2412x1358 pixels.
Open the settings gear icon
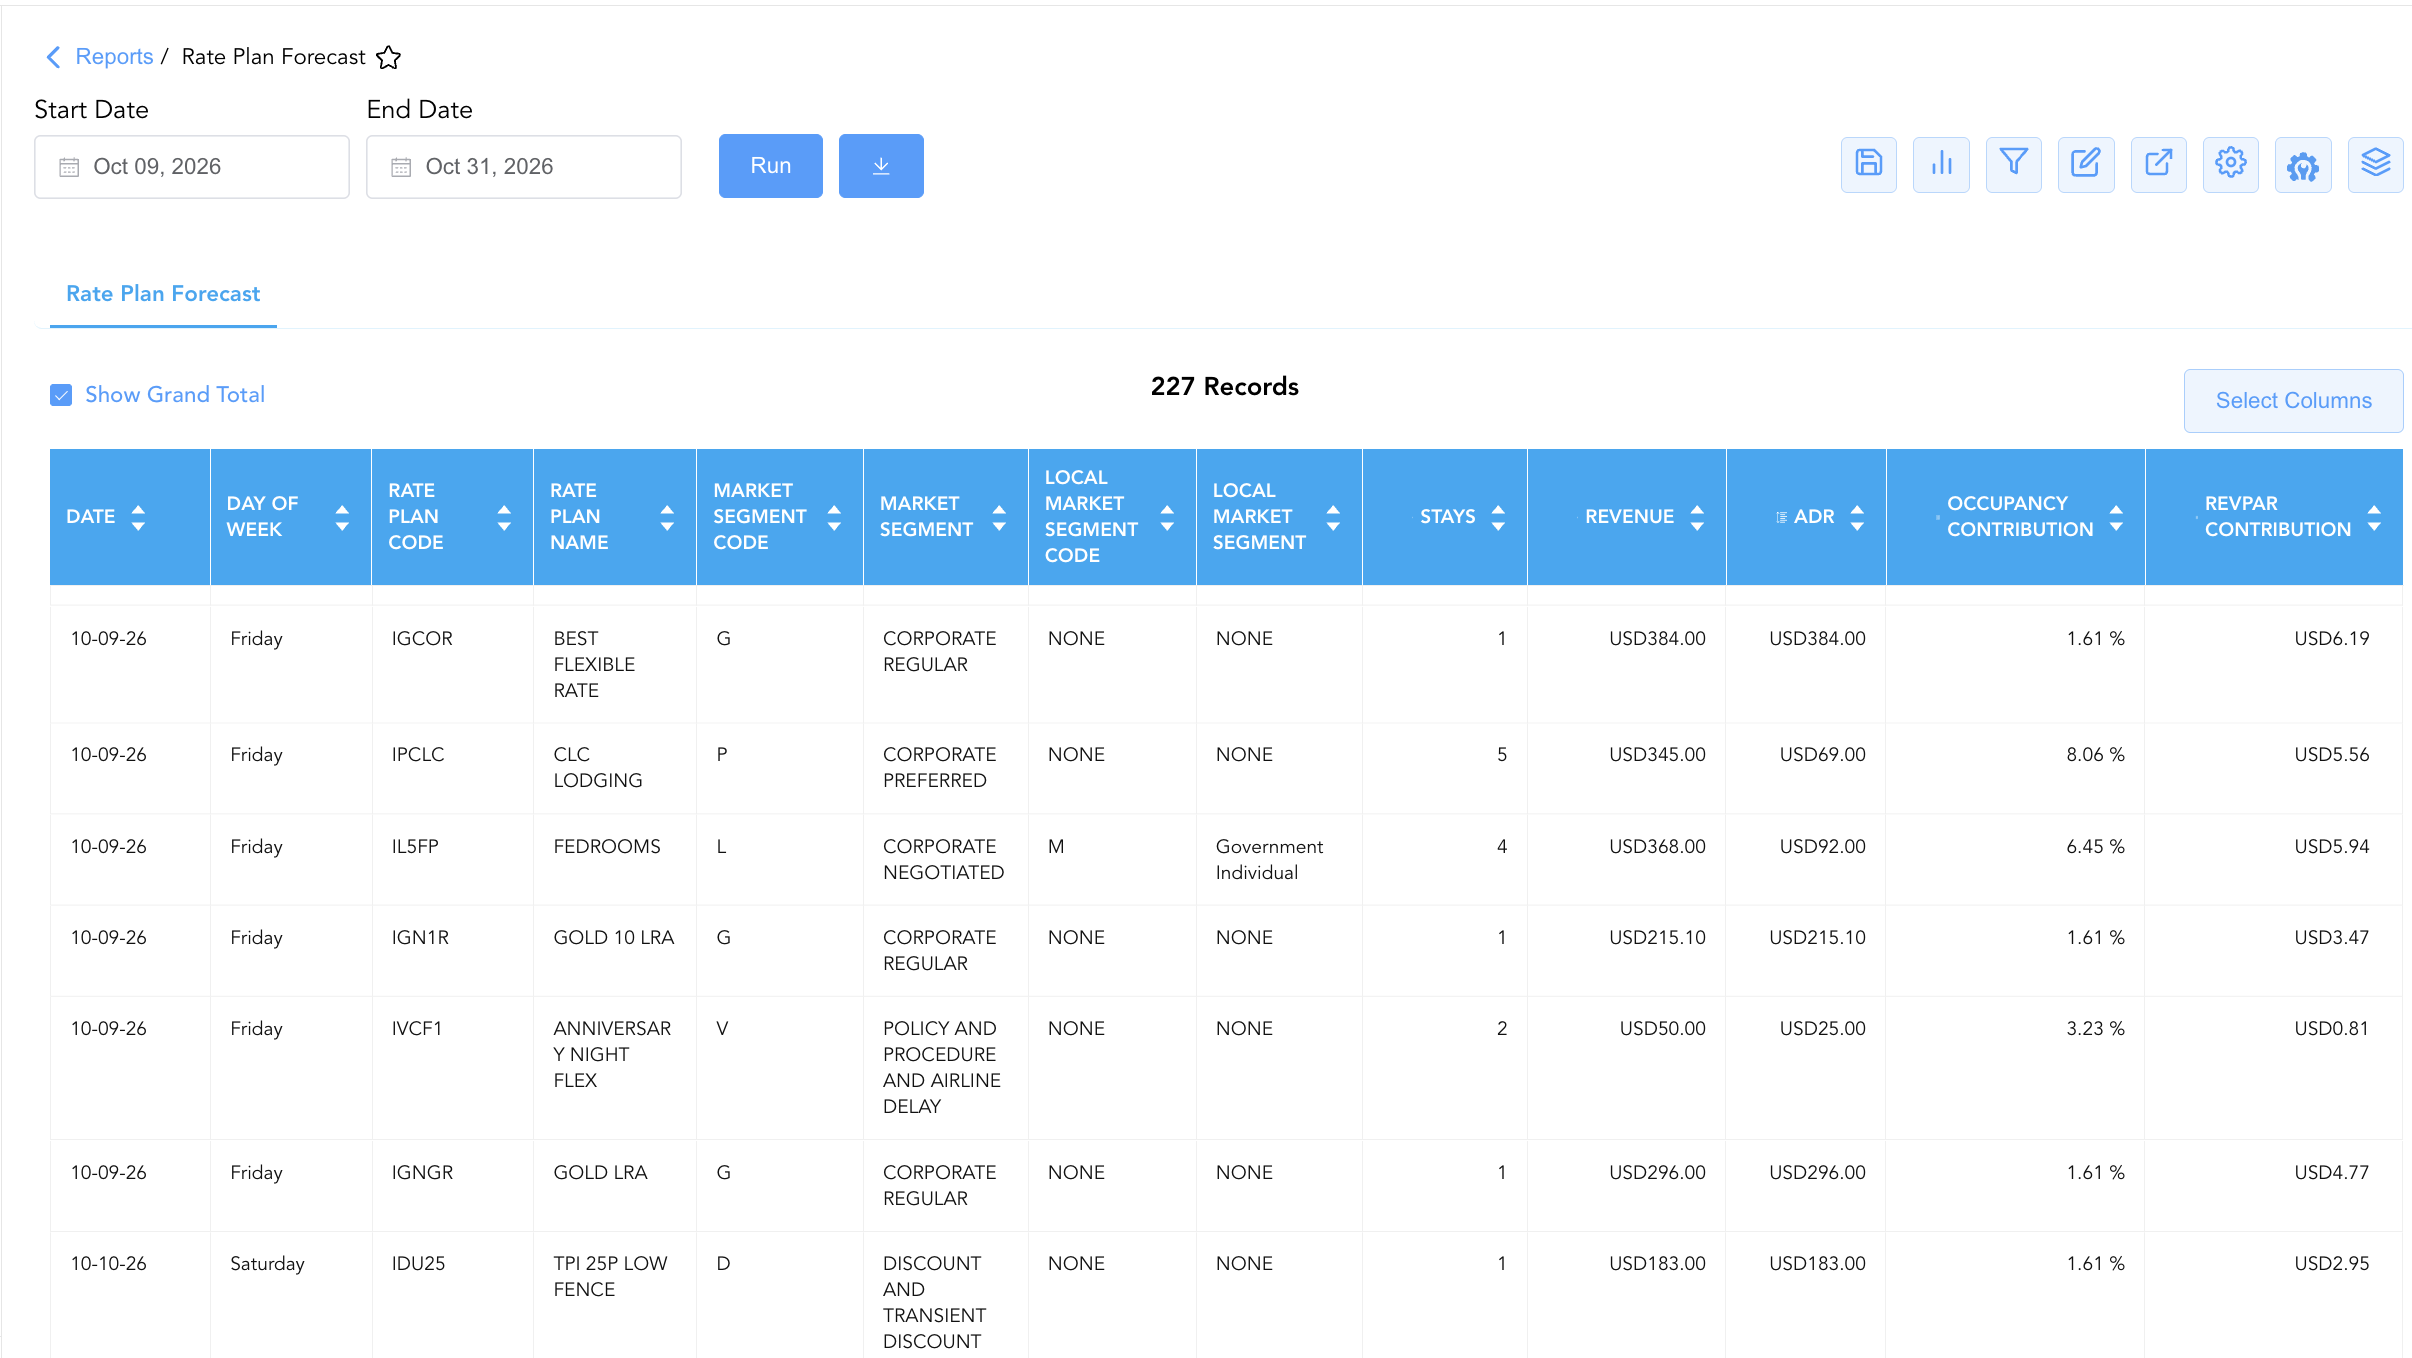pos(2230,165)
